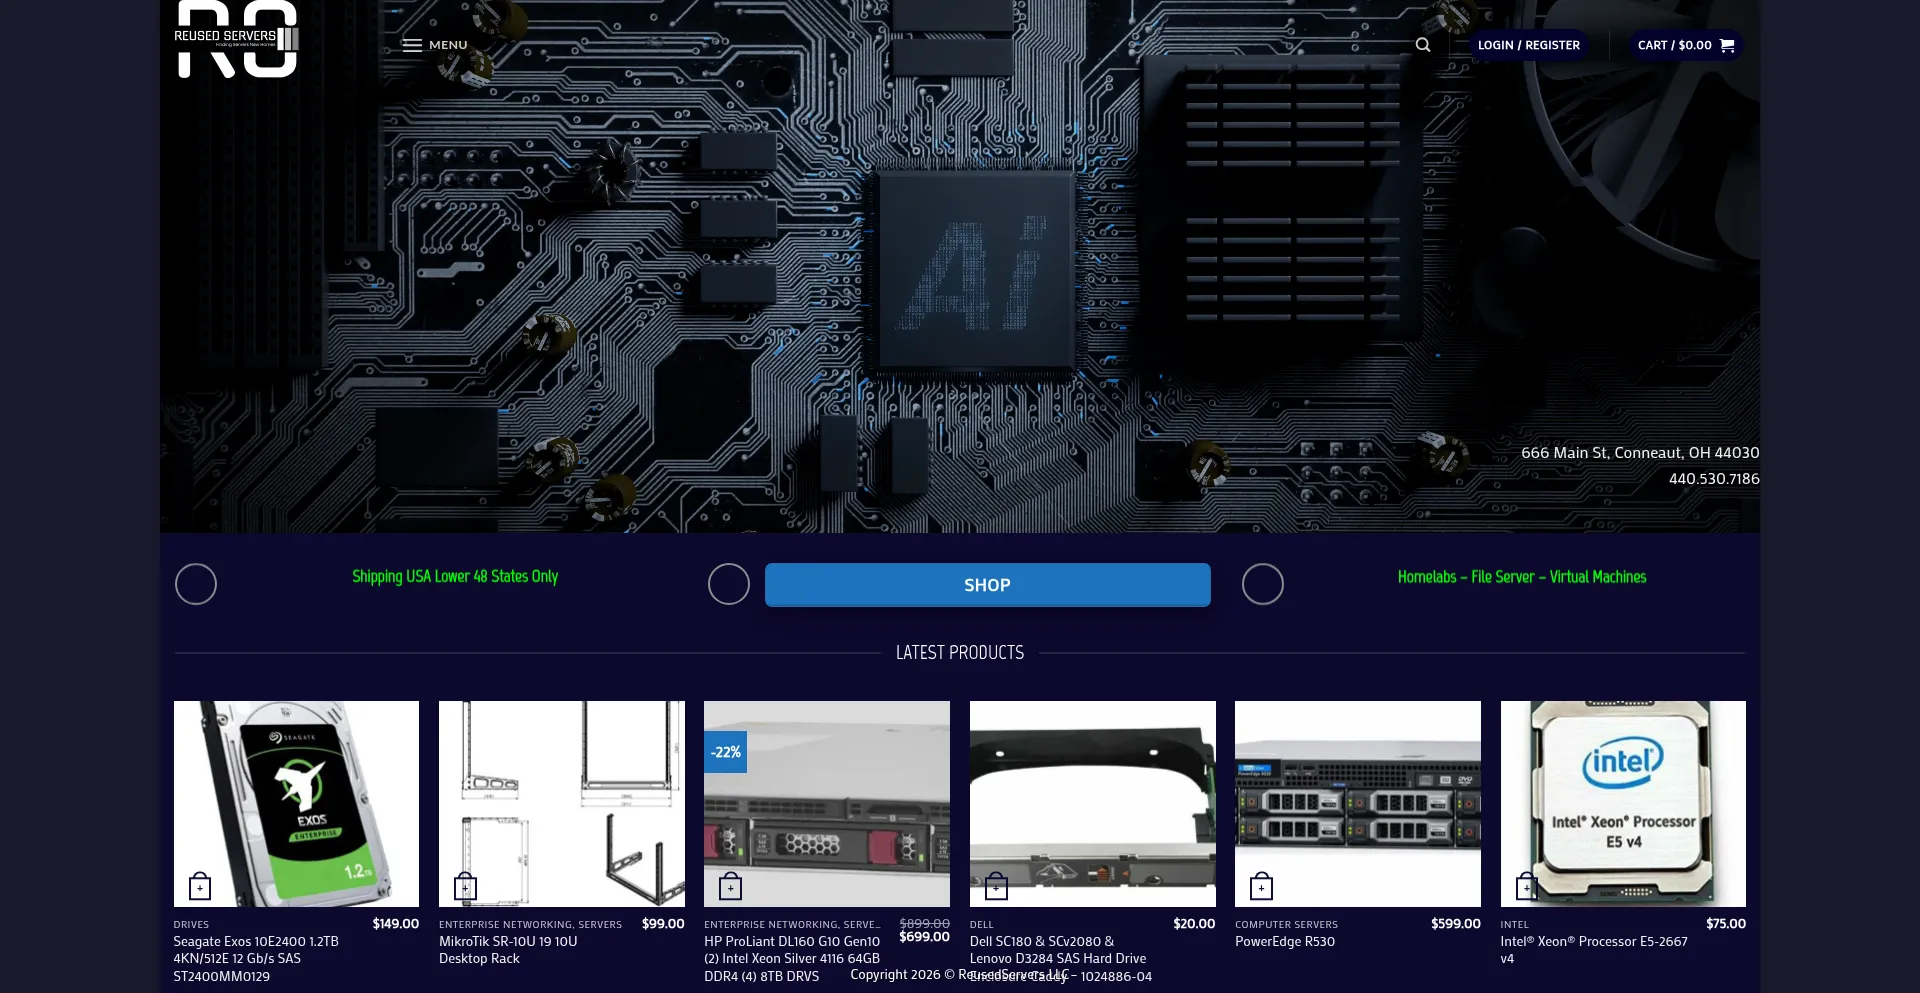Quick-add the Seagate Exos drive to cart
This screenshot has width=1920, height=993.
tap(200, 886)
